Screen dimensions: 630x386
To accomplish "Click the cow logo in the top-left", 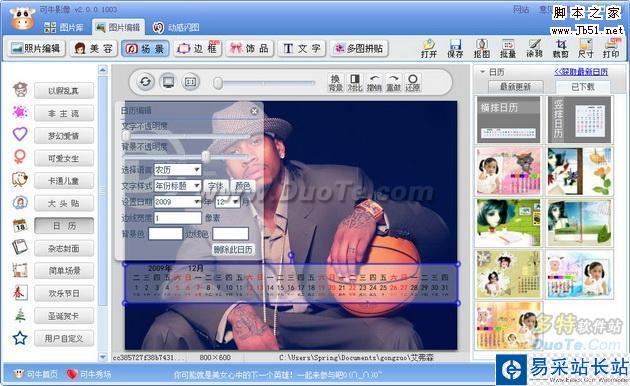I will (x=22, y=18).
